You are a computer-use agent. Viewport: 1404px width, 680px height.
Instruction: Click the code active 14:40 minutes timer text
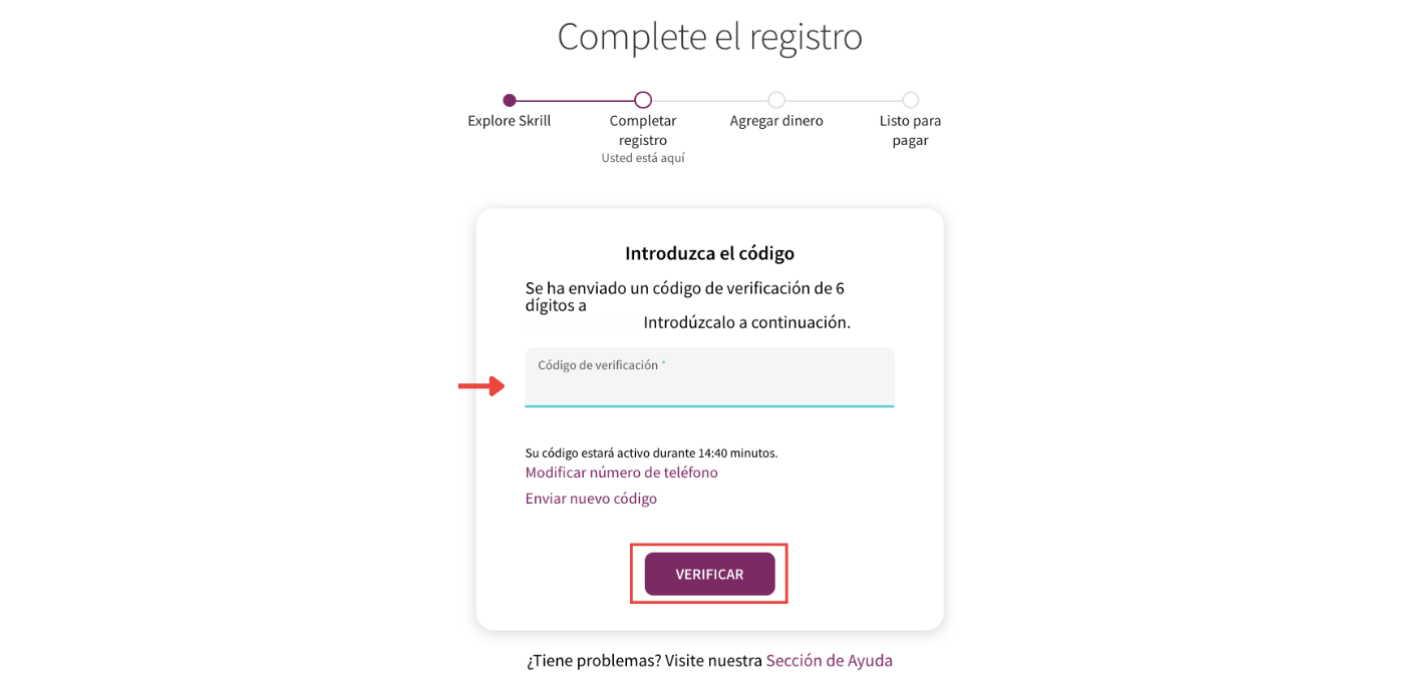(x=651, y=453)
